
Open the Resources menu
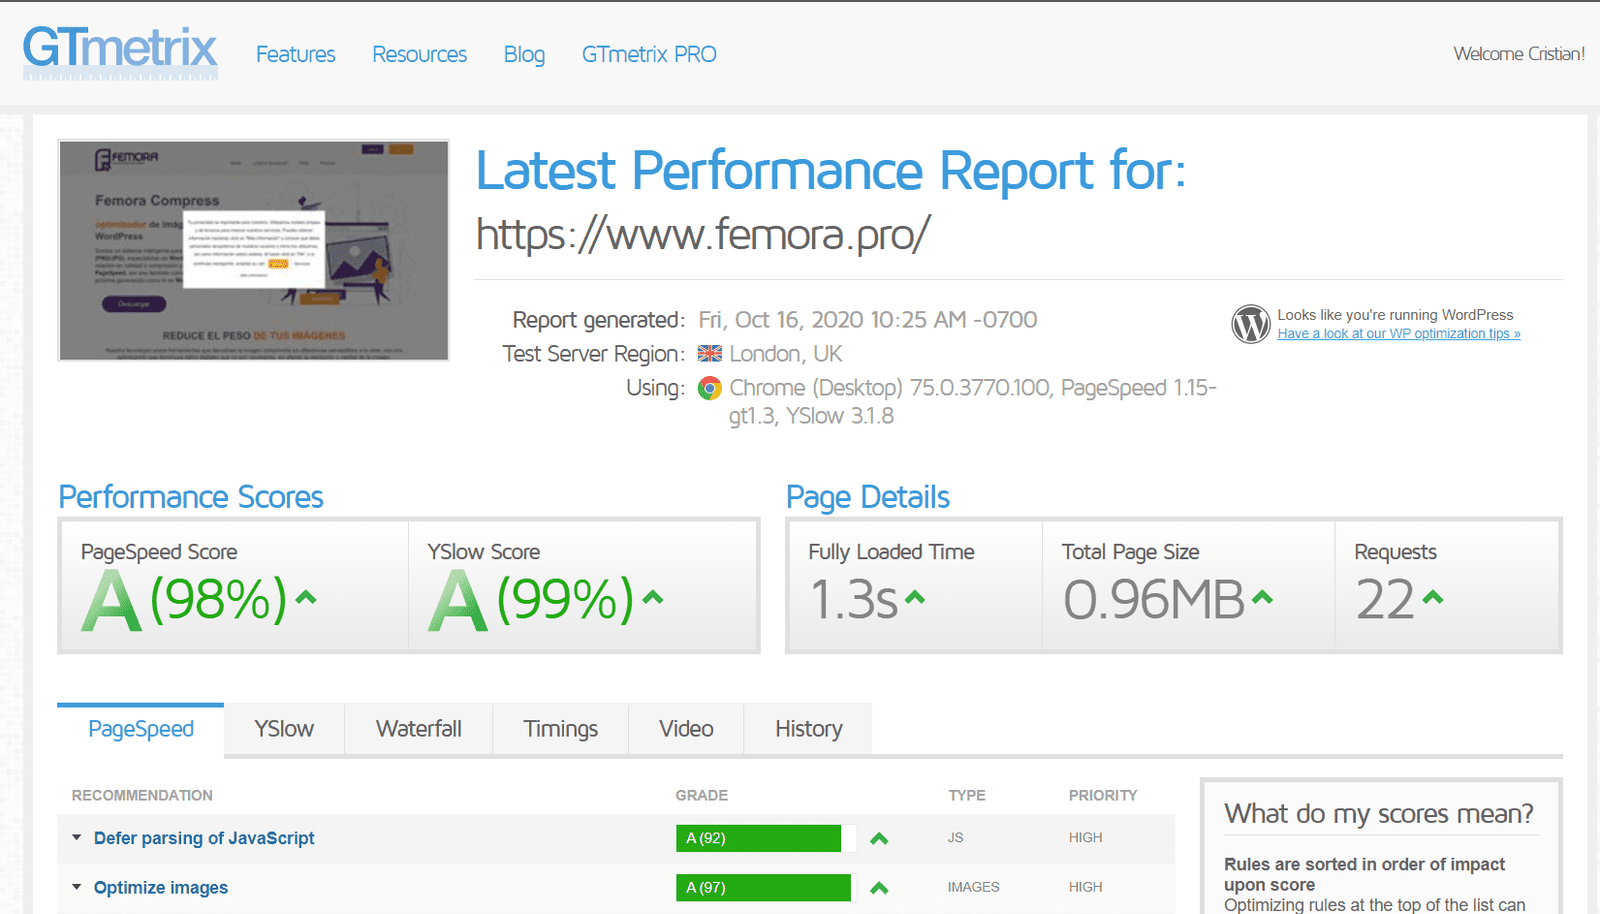419,54
